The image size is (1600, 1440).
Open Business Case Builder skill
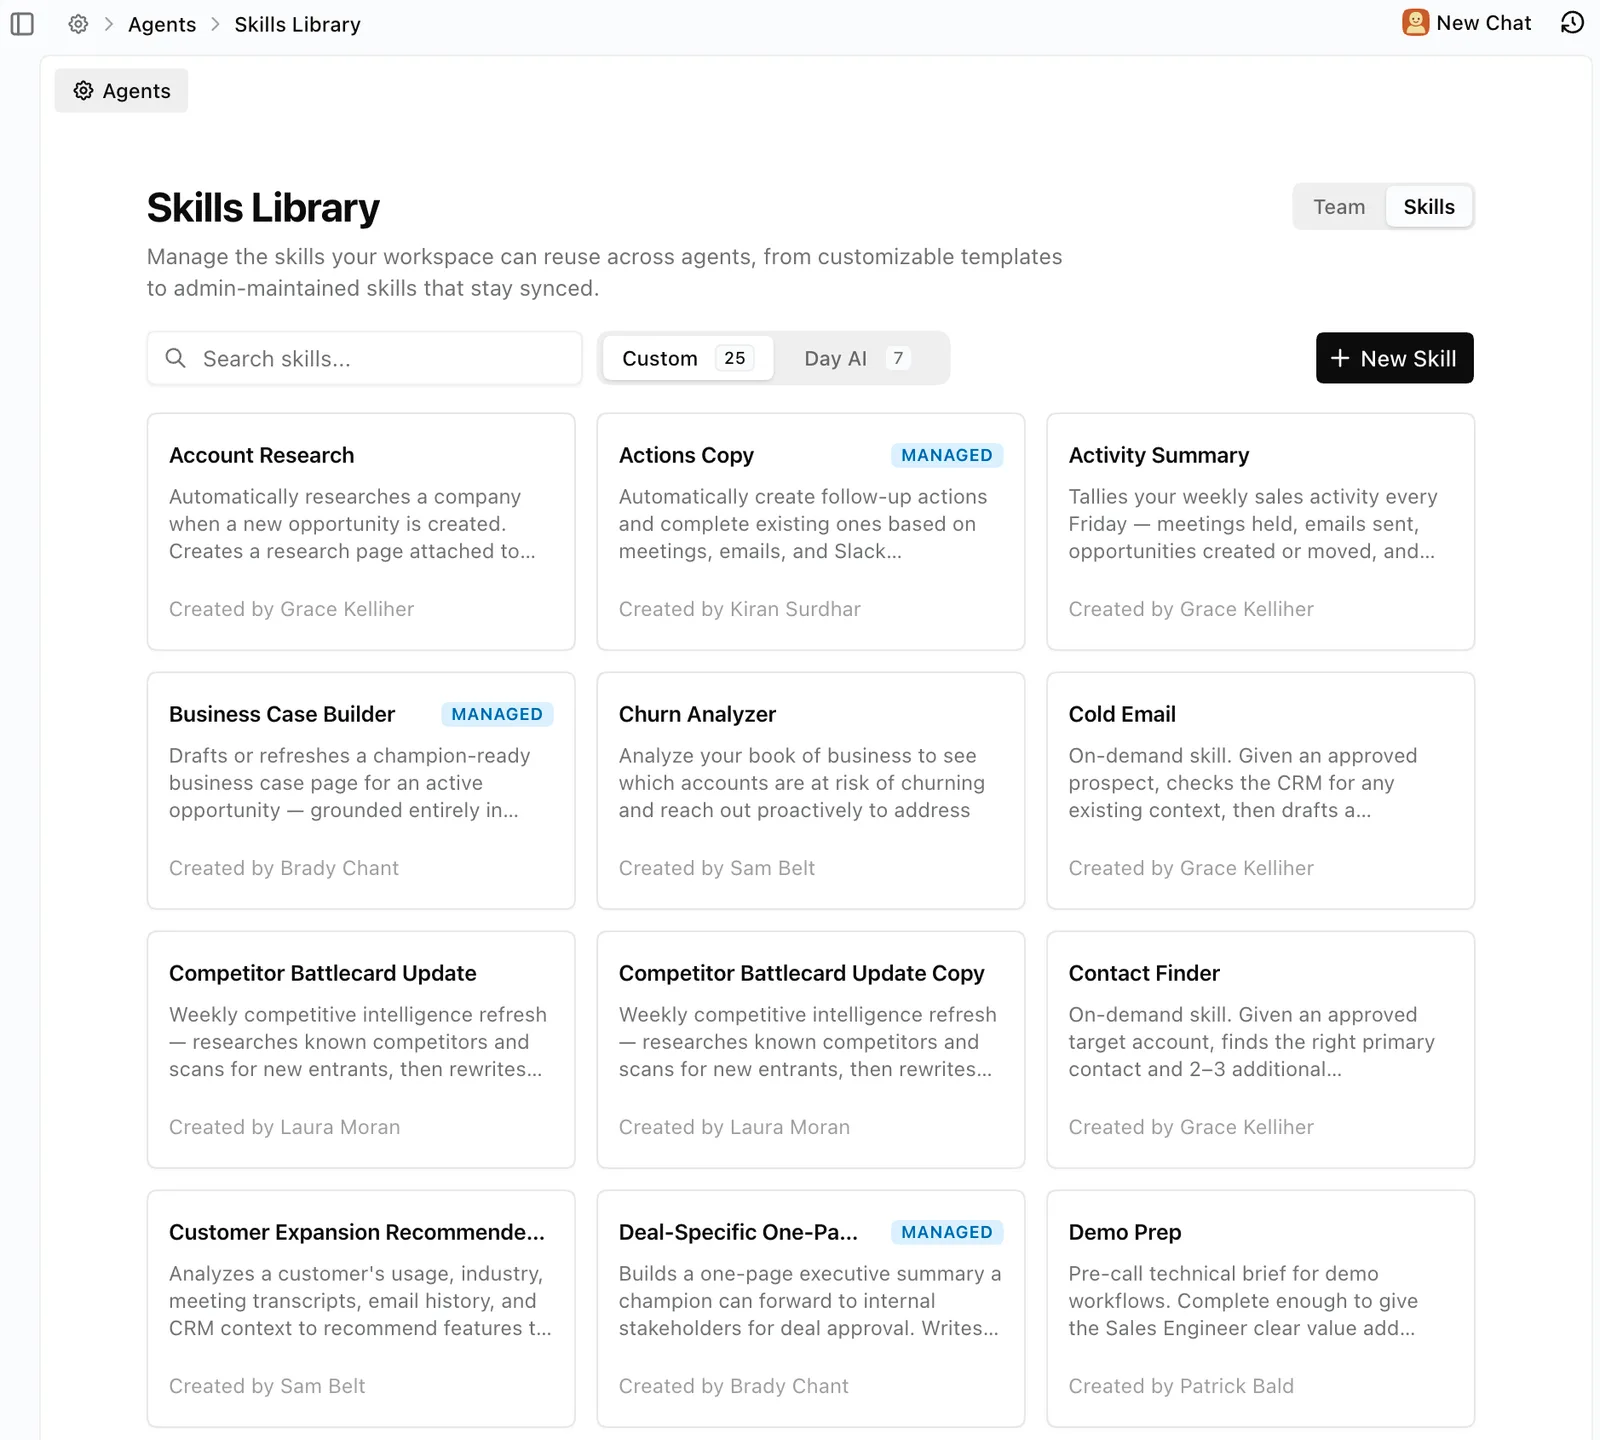(x=361, y=791)
